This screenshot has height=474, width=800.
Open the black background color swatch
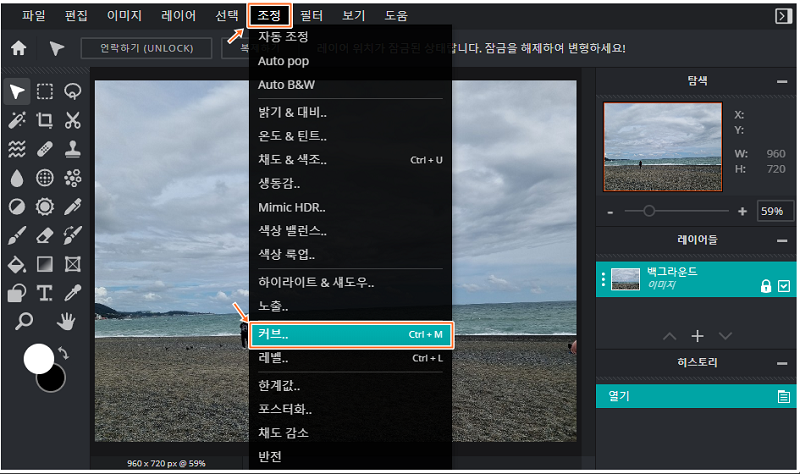click(x=54, y=380)
